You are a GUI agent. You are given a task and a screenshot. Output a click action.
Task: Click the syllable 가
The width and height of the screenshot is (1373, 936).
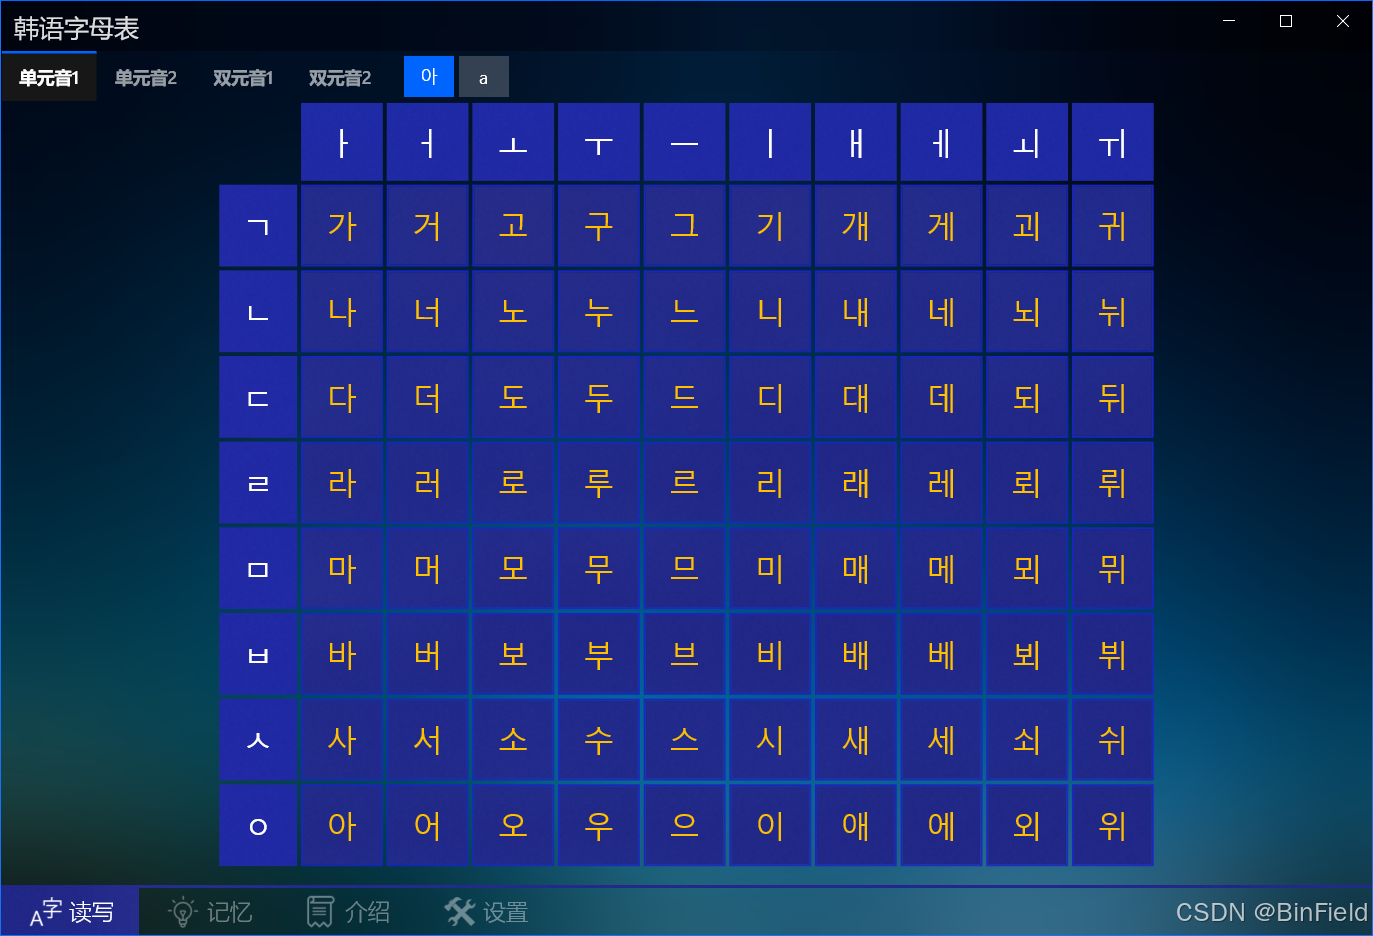pos(342,226)
